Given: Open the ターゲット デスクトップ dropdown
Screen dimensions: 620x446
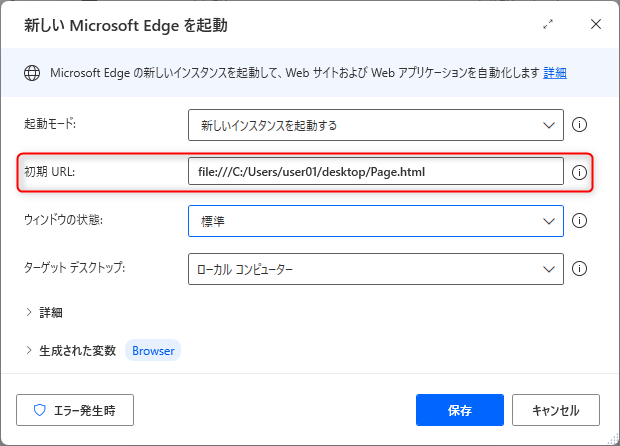Looking at the screenshot, I should click(376, 268).
